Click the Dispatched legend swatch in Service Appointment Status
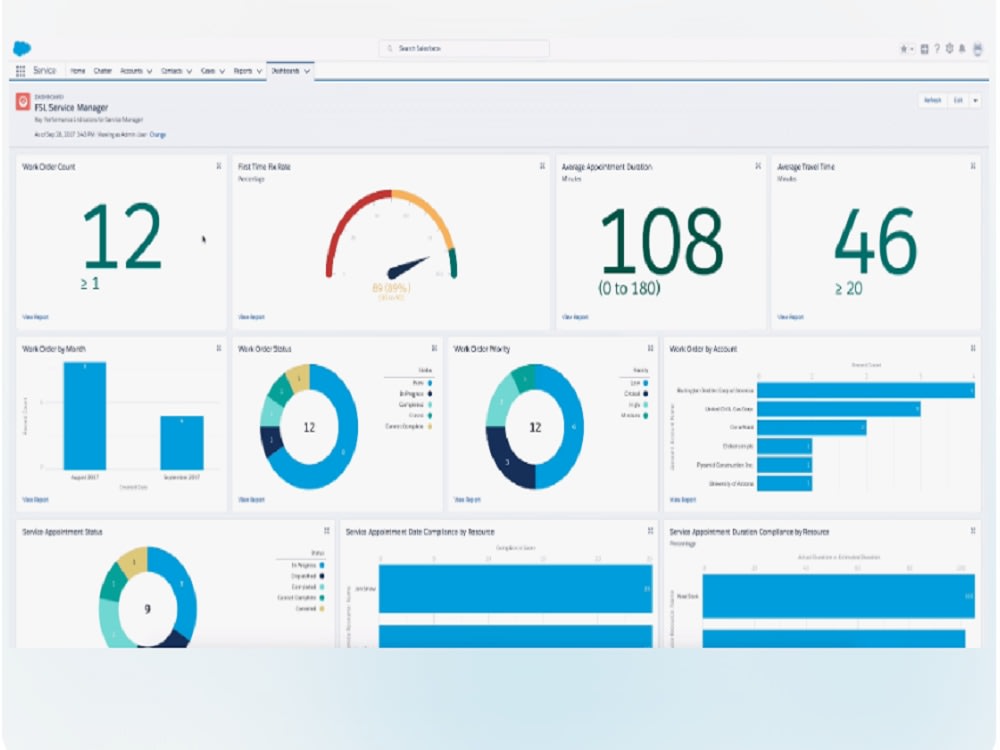This screenshot has width=1000, height=750. (x=322, y=576)
